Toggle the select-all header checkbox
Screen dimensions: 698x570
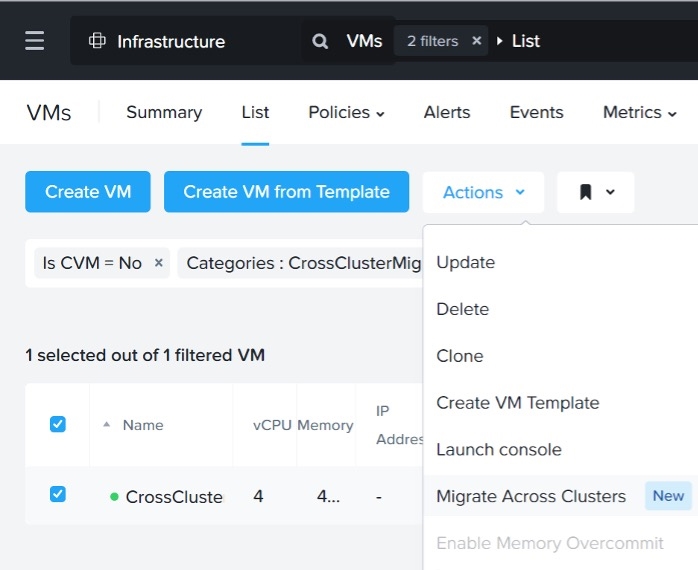[x=58, y=424]
